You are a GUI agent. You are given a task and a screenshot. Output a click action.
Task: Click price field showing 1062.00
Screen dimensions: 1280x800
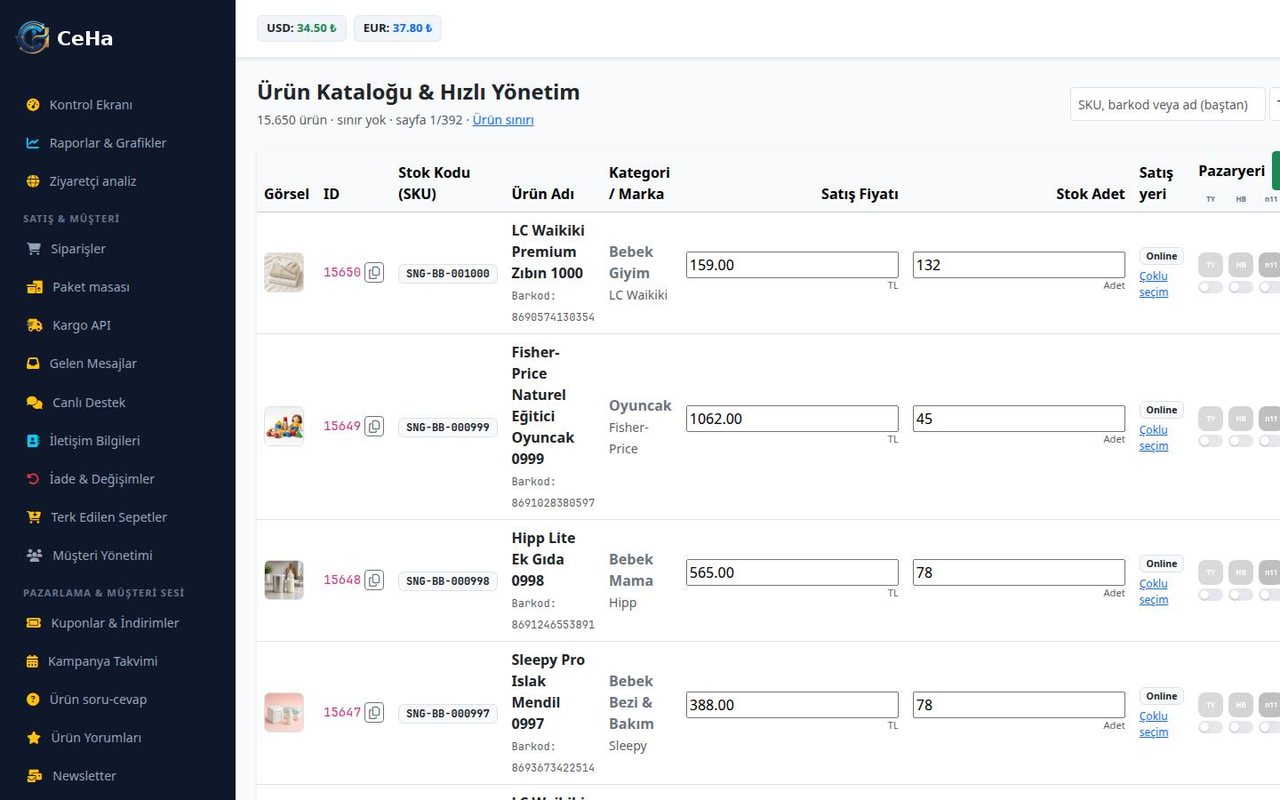click(792, 419)
